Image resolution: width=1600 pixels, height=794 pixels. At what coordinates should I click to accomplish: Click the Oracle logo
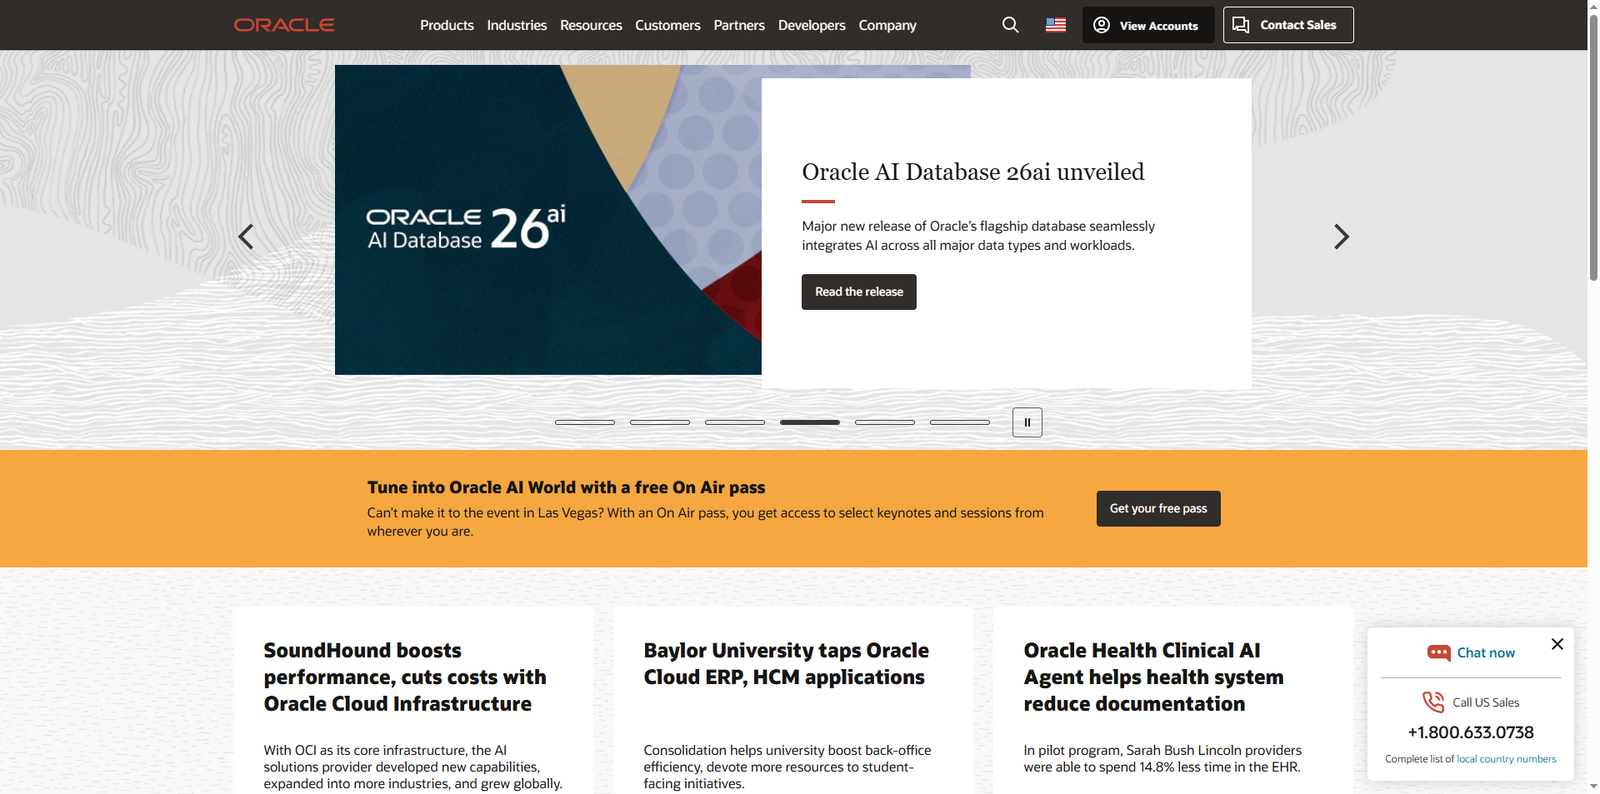point(284,25)
